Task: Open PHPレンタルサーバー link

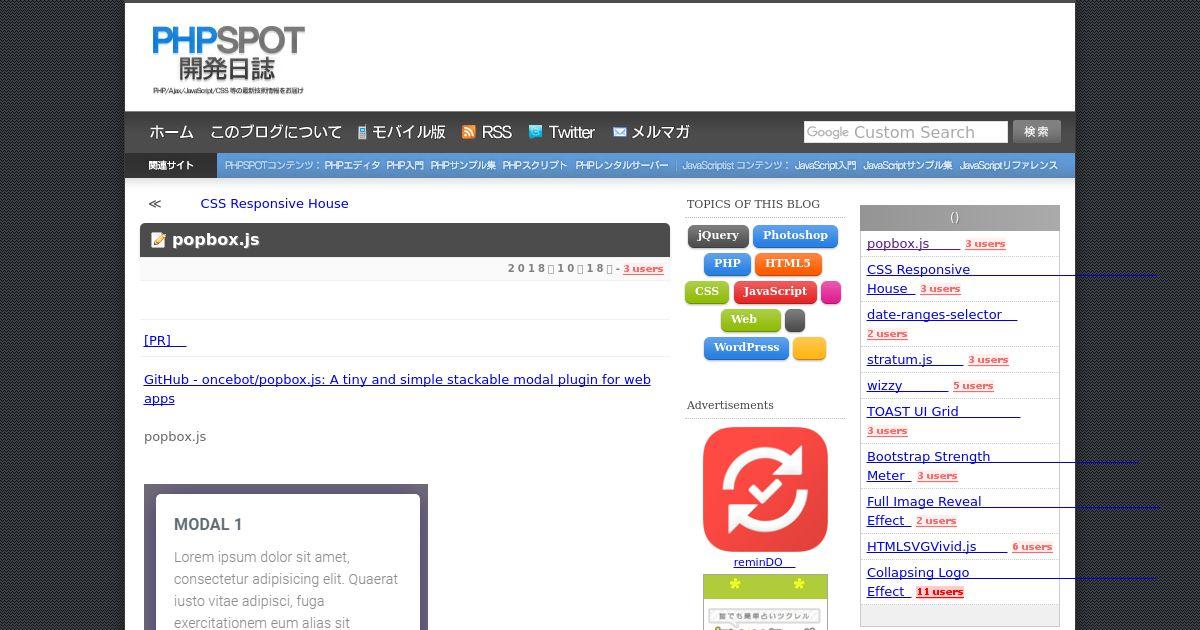Action: (x=622, y=166)
